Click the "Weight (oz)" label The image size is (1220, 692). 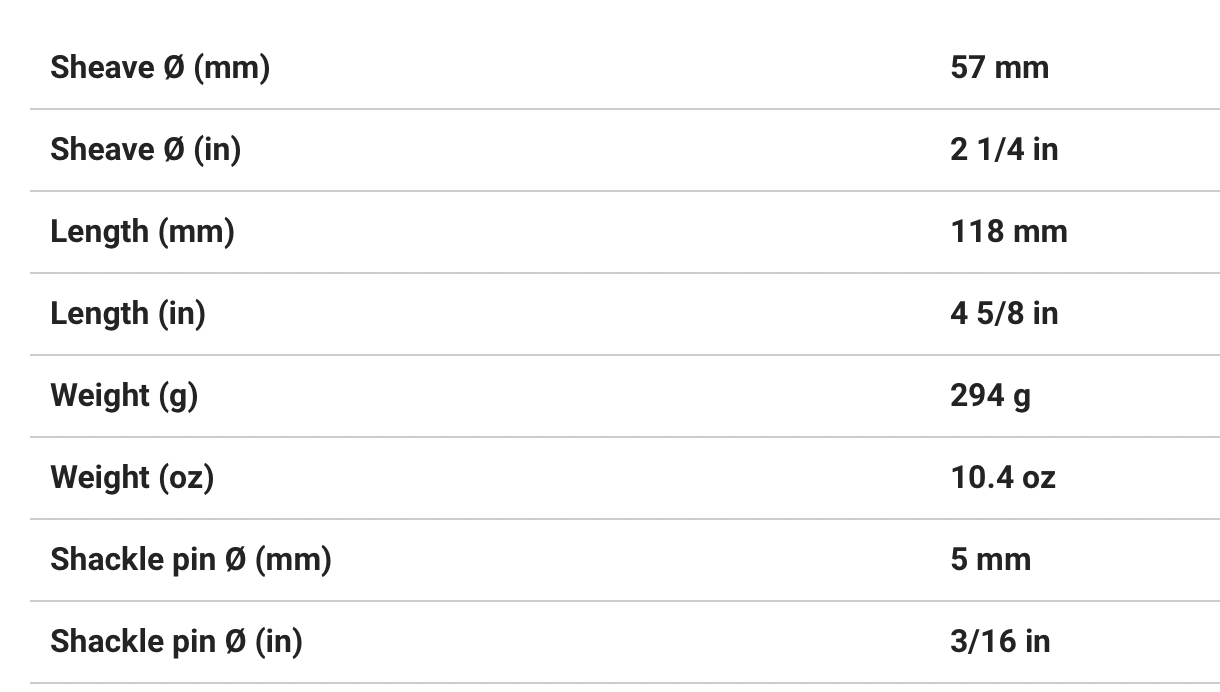(132, 477)
